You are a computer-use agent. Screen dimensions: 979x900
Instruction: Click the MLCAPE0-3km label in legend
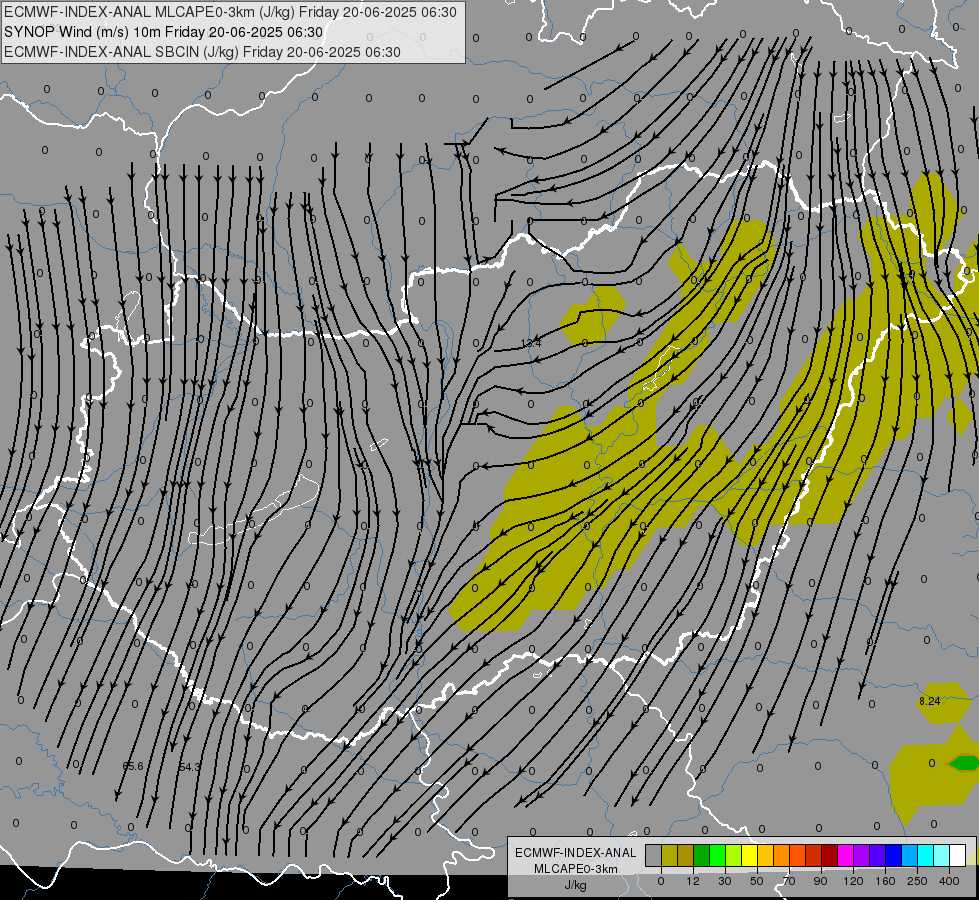[x=576, y=869]
